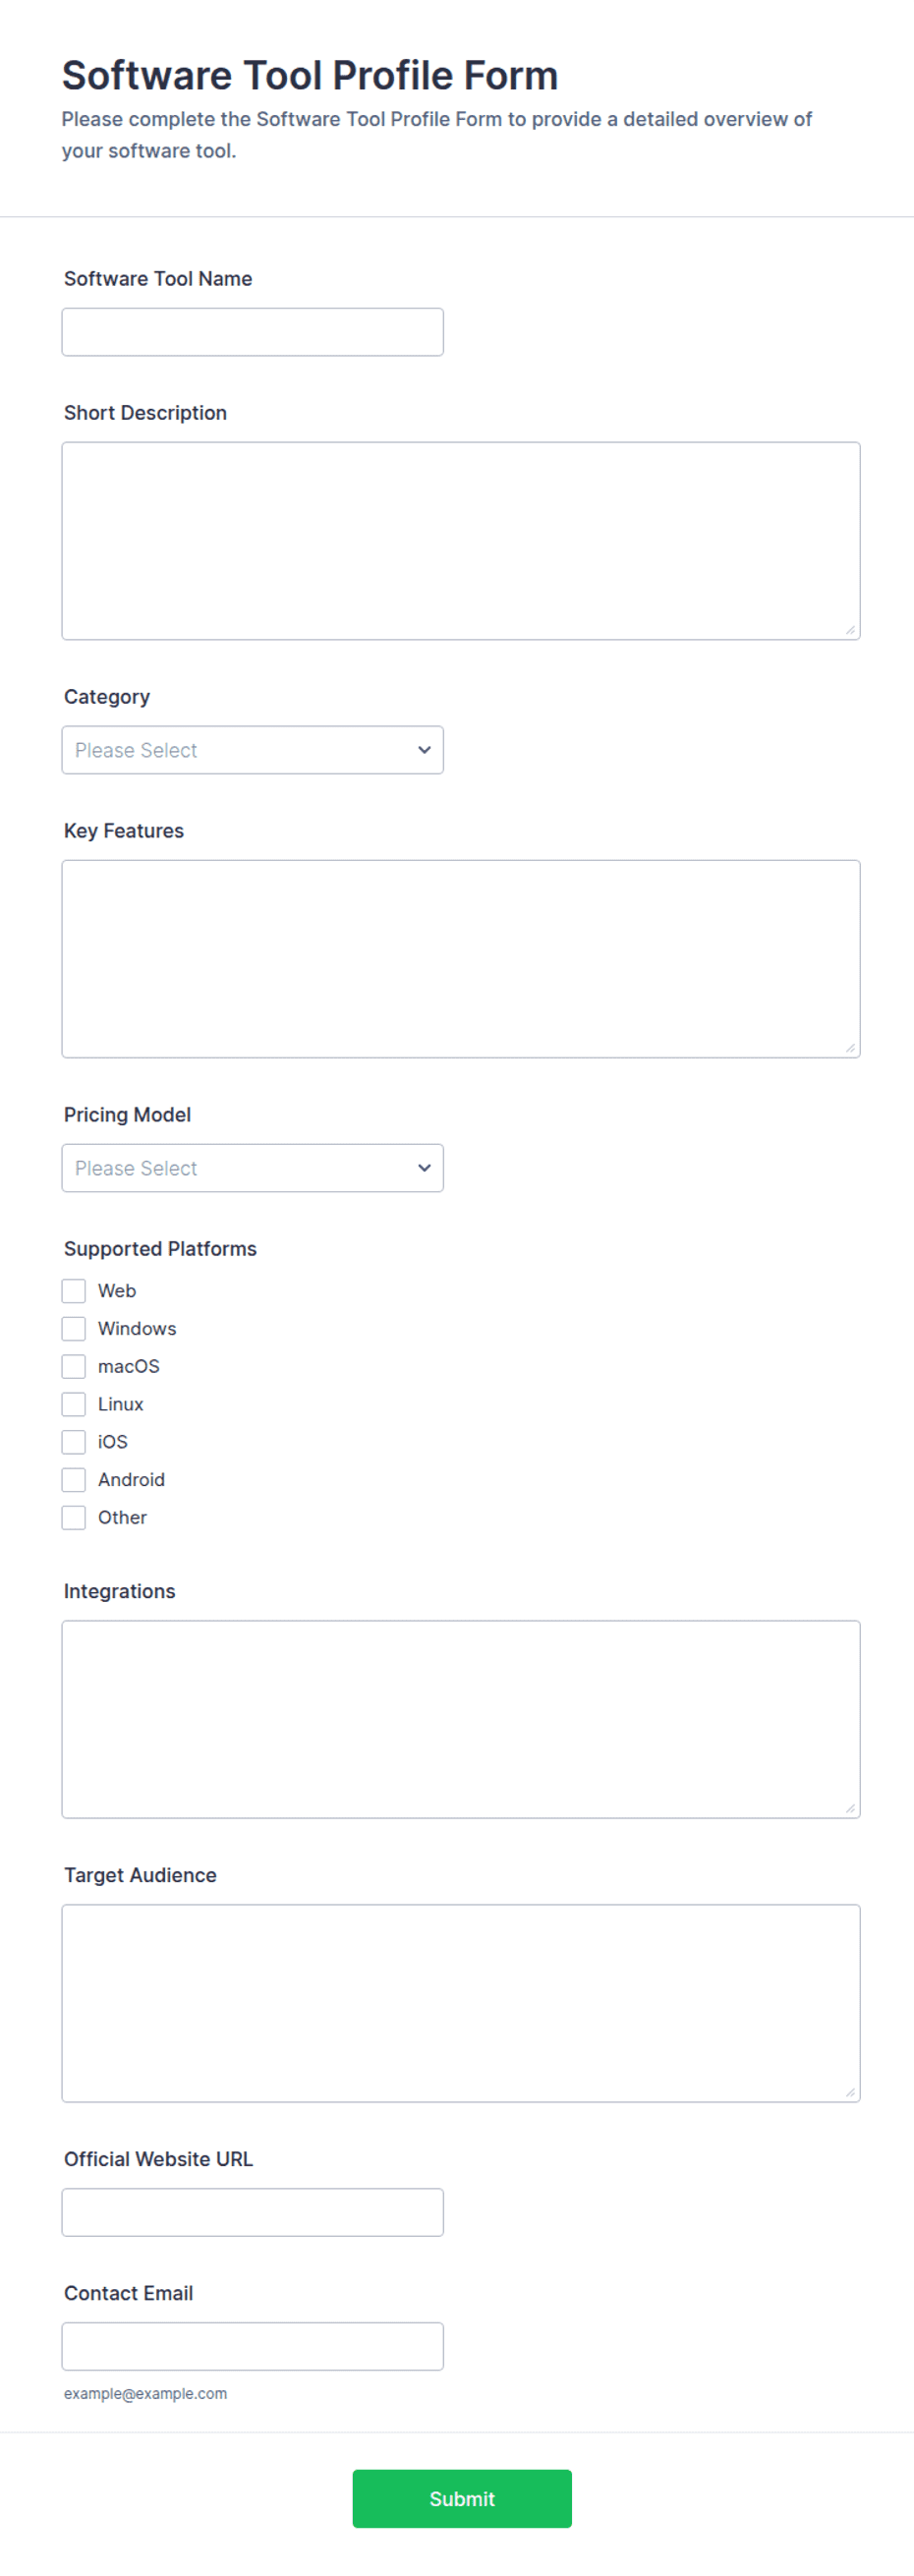Check the Web platform checkbox
This screenshot has height=2576, width=914.
[74, 1291]
